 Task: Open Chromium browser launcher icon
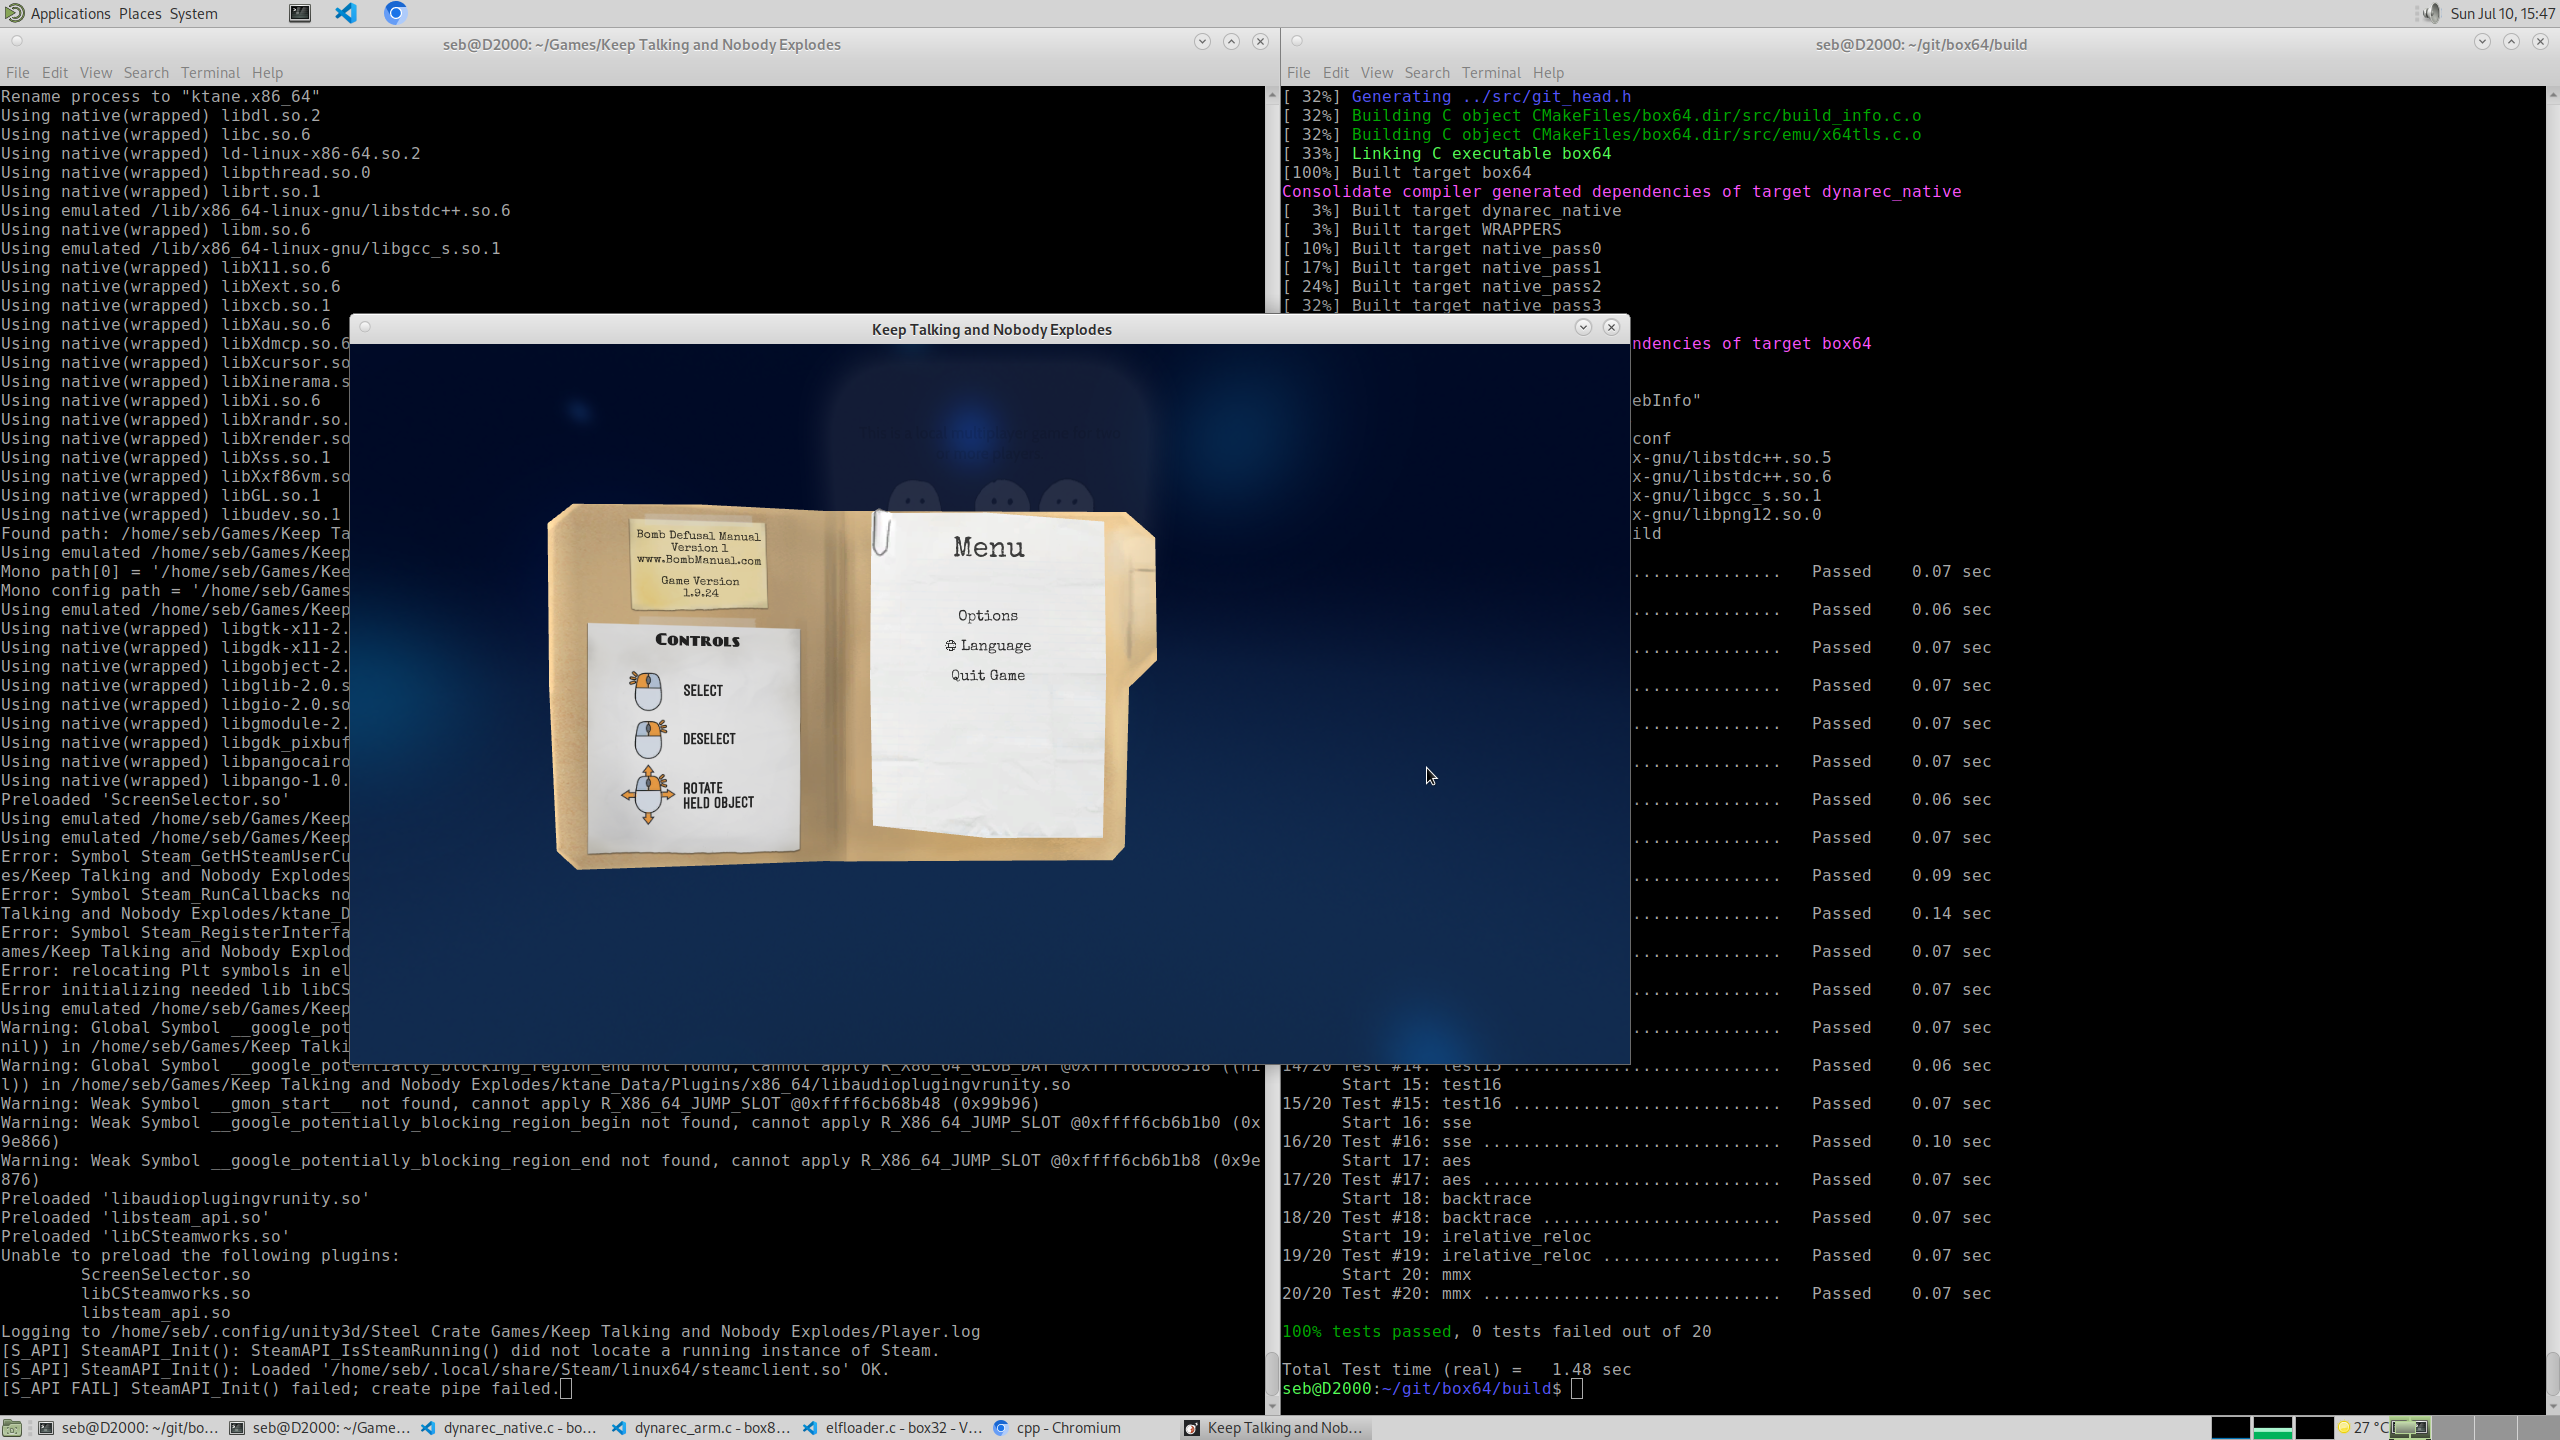[x=395, y=13]
